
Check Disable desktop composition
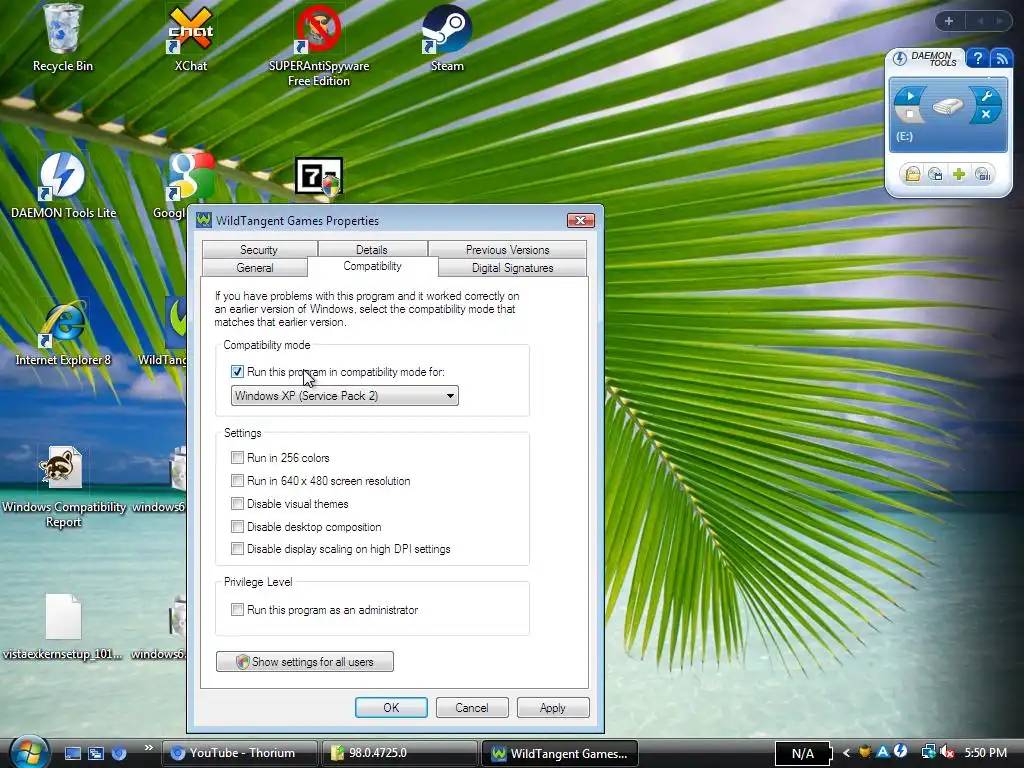point(237,526)
